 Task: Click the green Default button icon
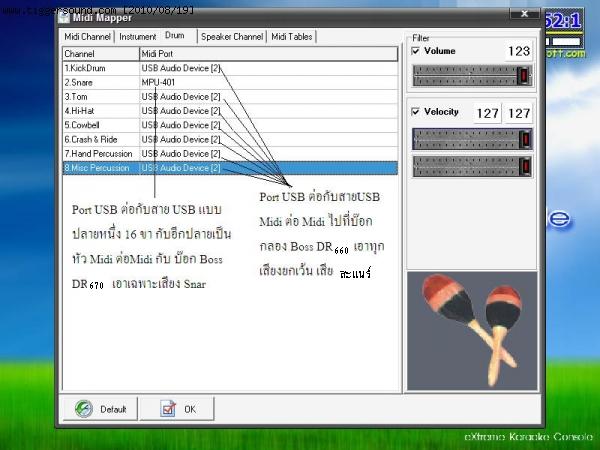tap(83, 409)
